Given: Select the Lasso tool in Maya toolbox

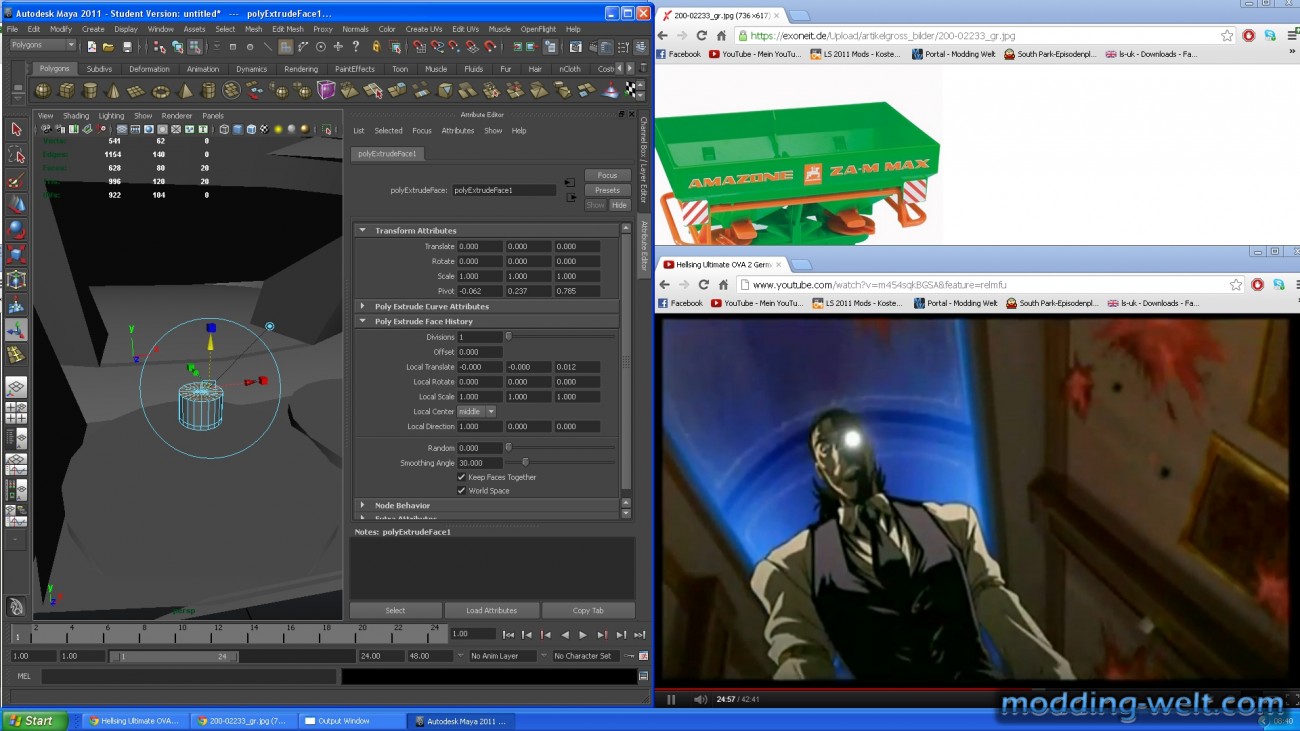Looking at the screenshot, I should point(16,155).
